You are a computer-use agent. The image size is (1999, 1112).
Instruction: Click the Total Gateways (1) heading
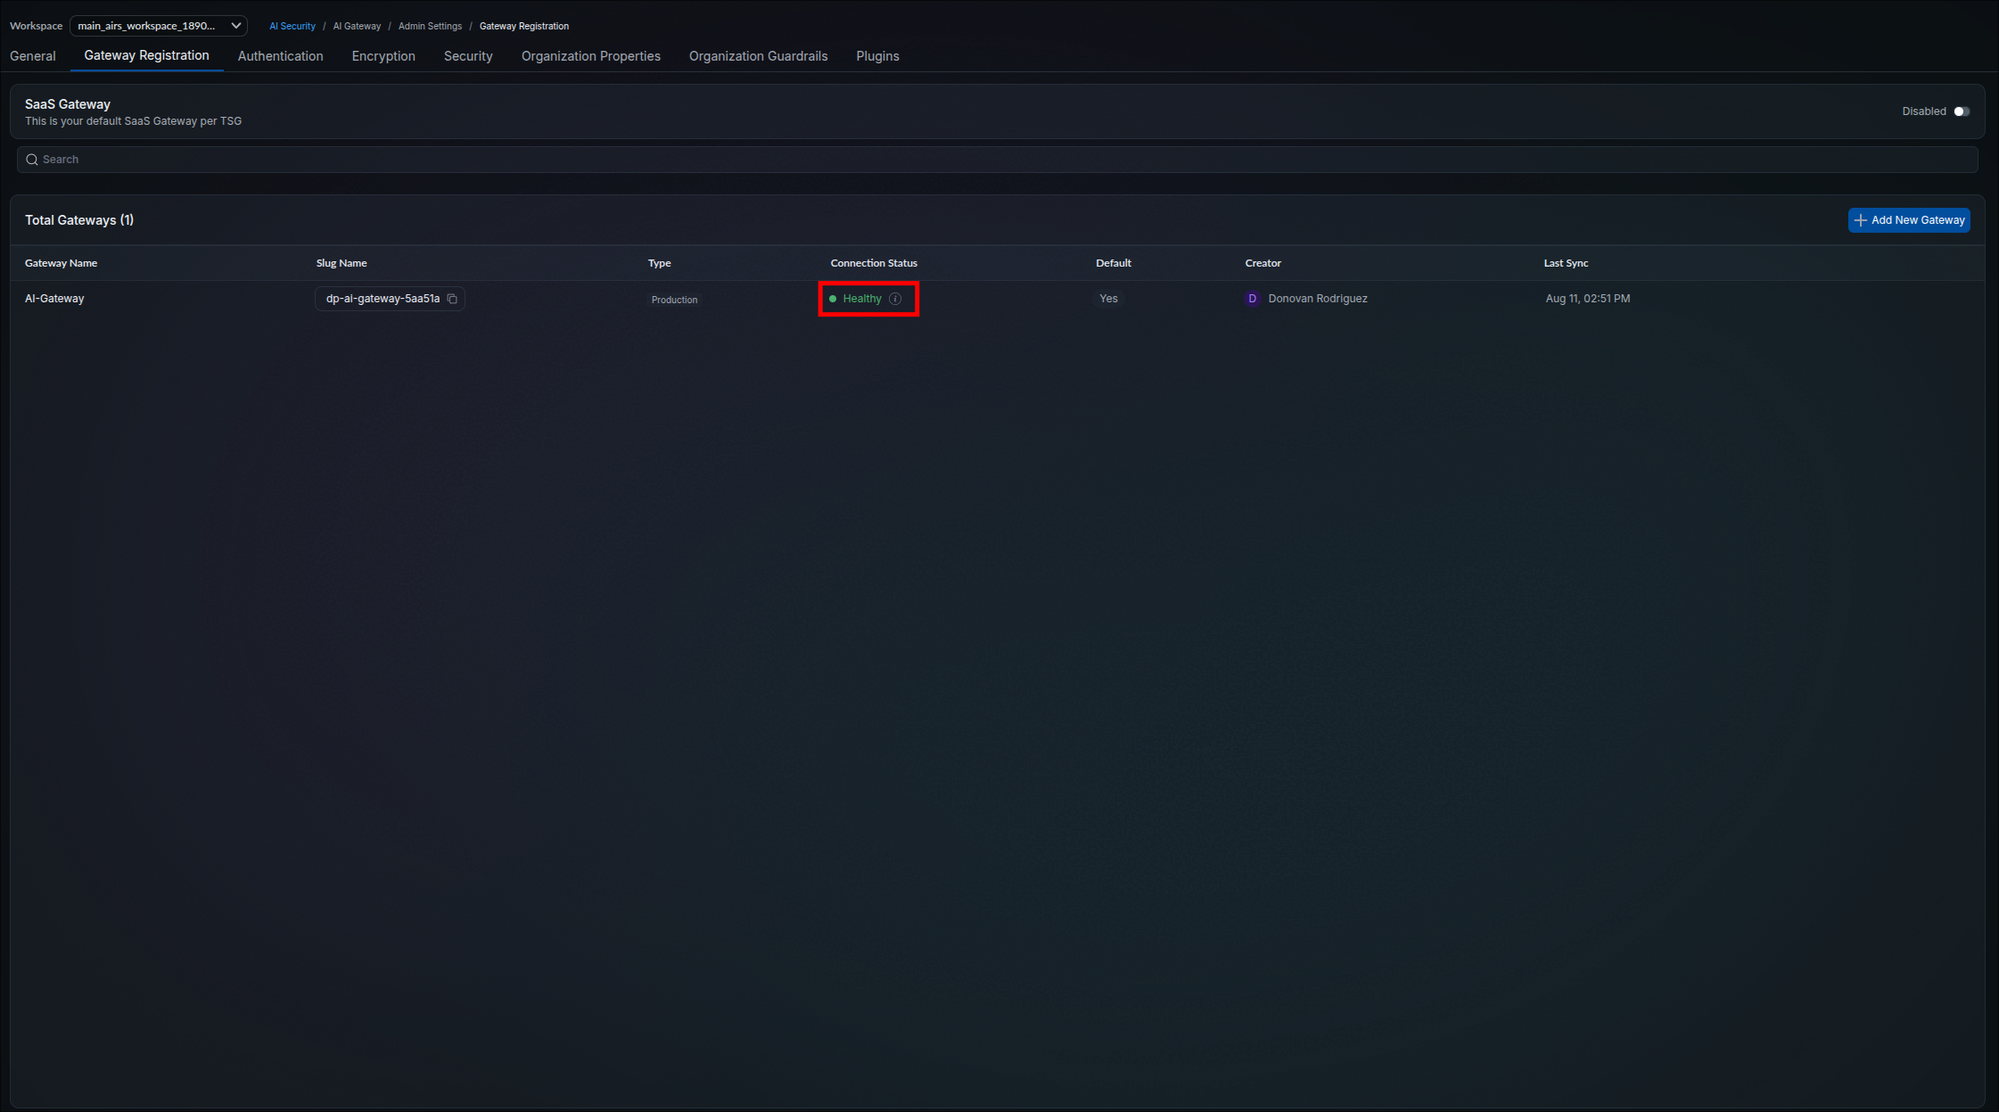point(79,220)
